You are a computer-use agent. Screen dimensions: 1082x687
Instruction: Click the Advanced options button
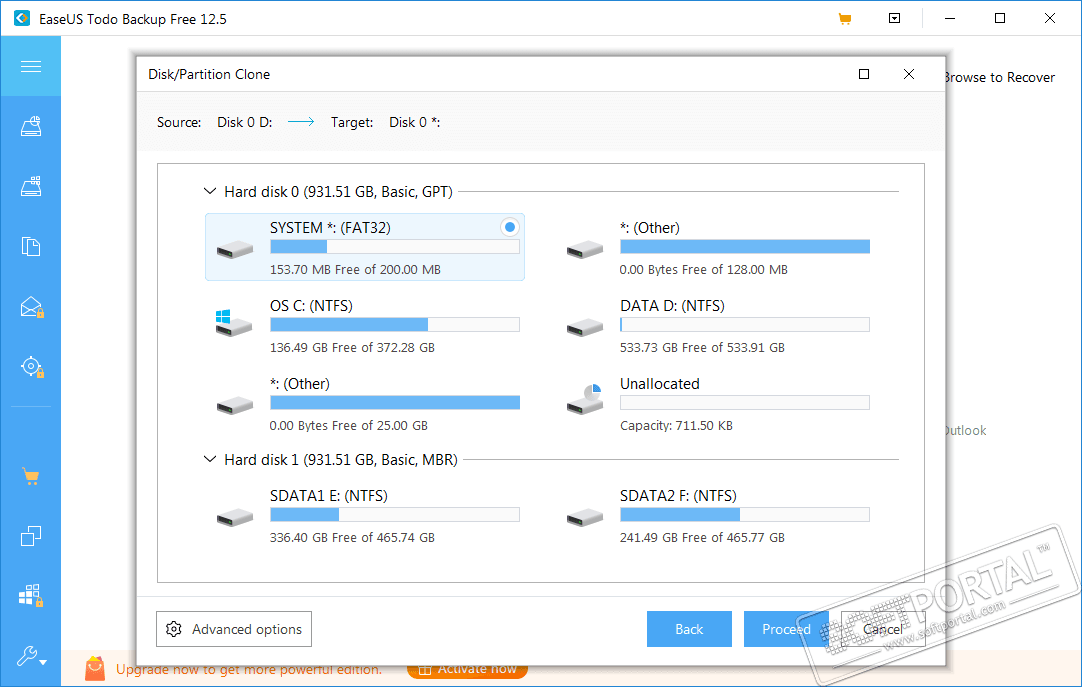(234, 629)
